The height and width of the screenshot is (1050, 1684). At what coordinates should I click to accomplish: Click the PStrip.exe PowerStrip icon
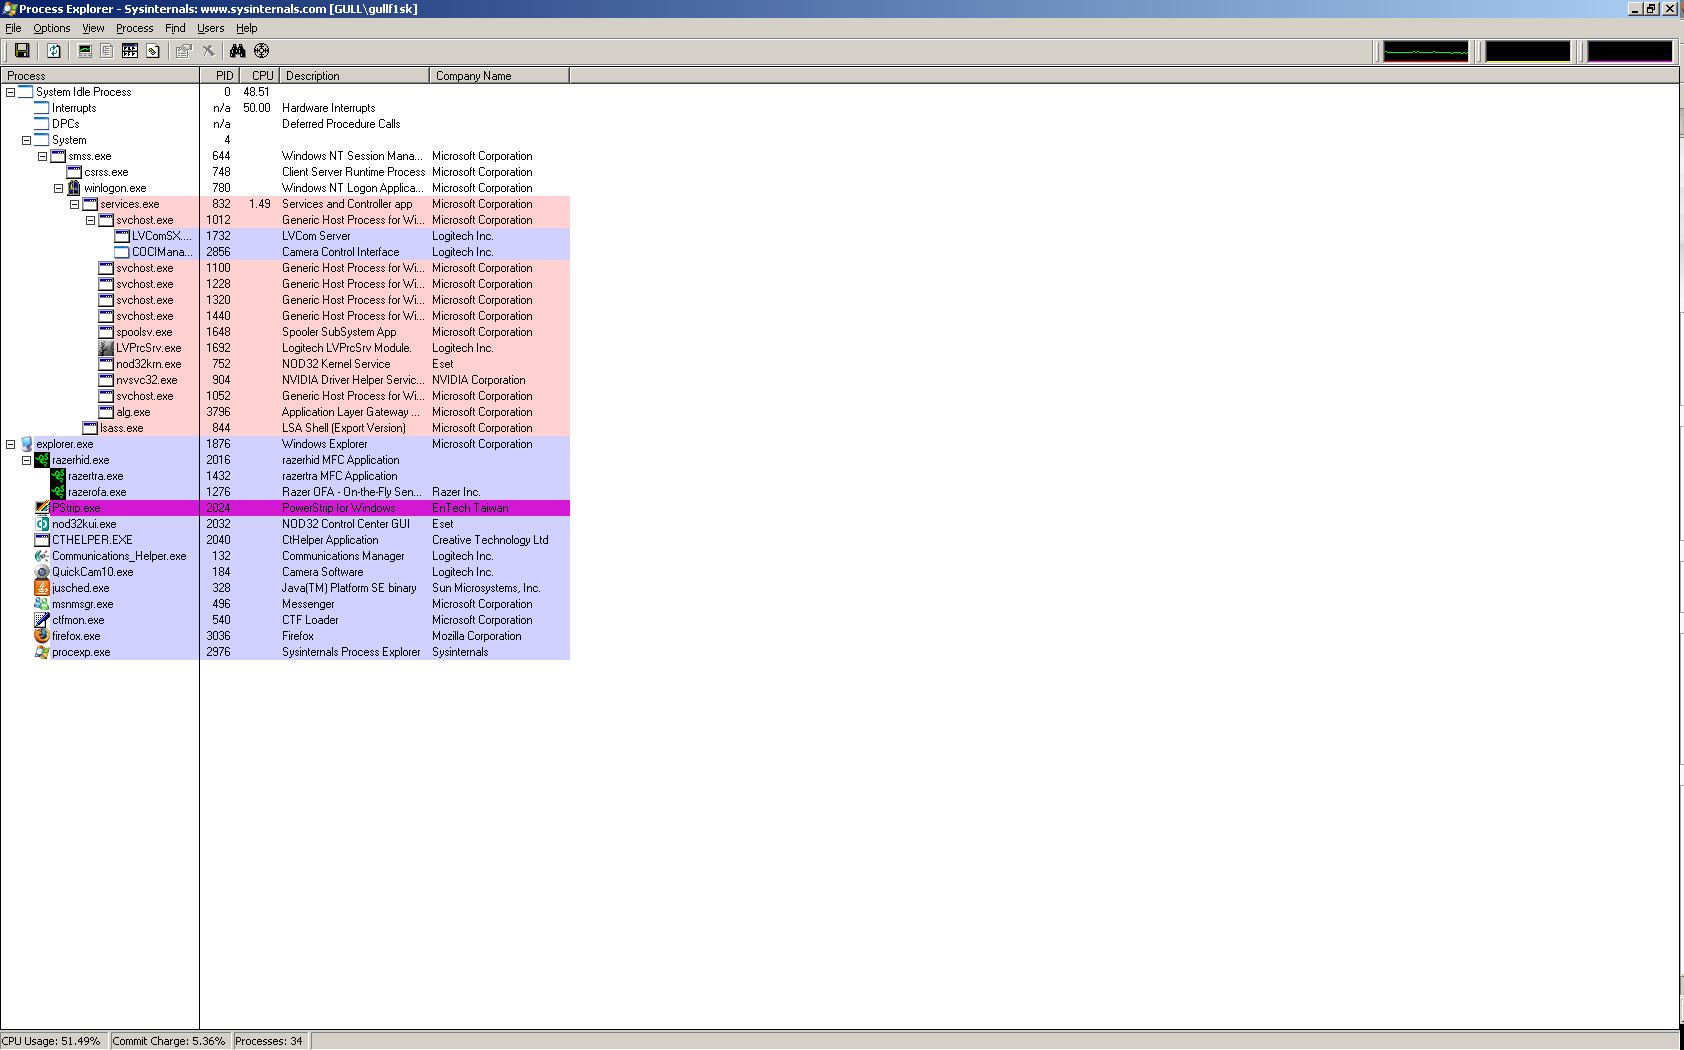(x=42, y=508)
